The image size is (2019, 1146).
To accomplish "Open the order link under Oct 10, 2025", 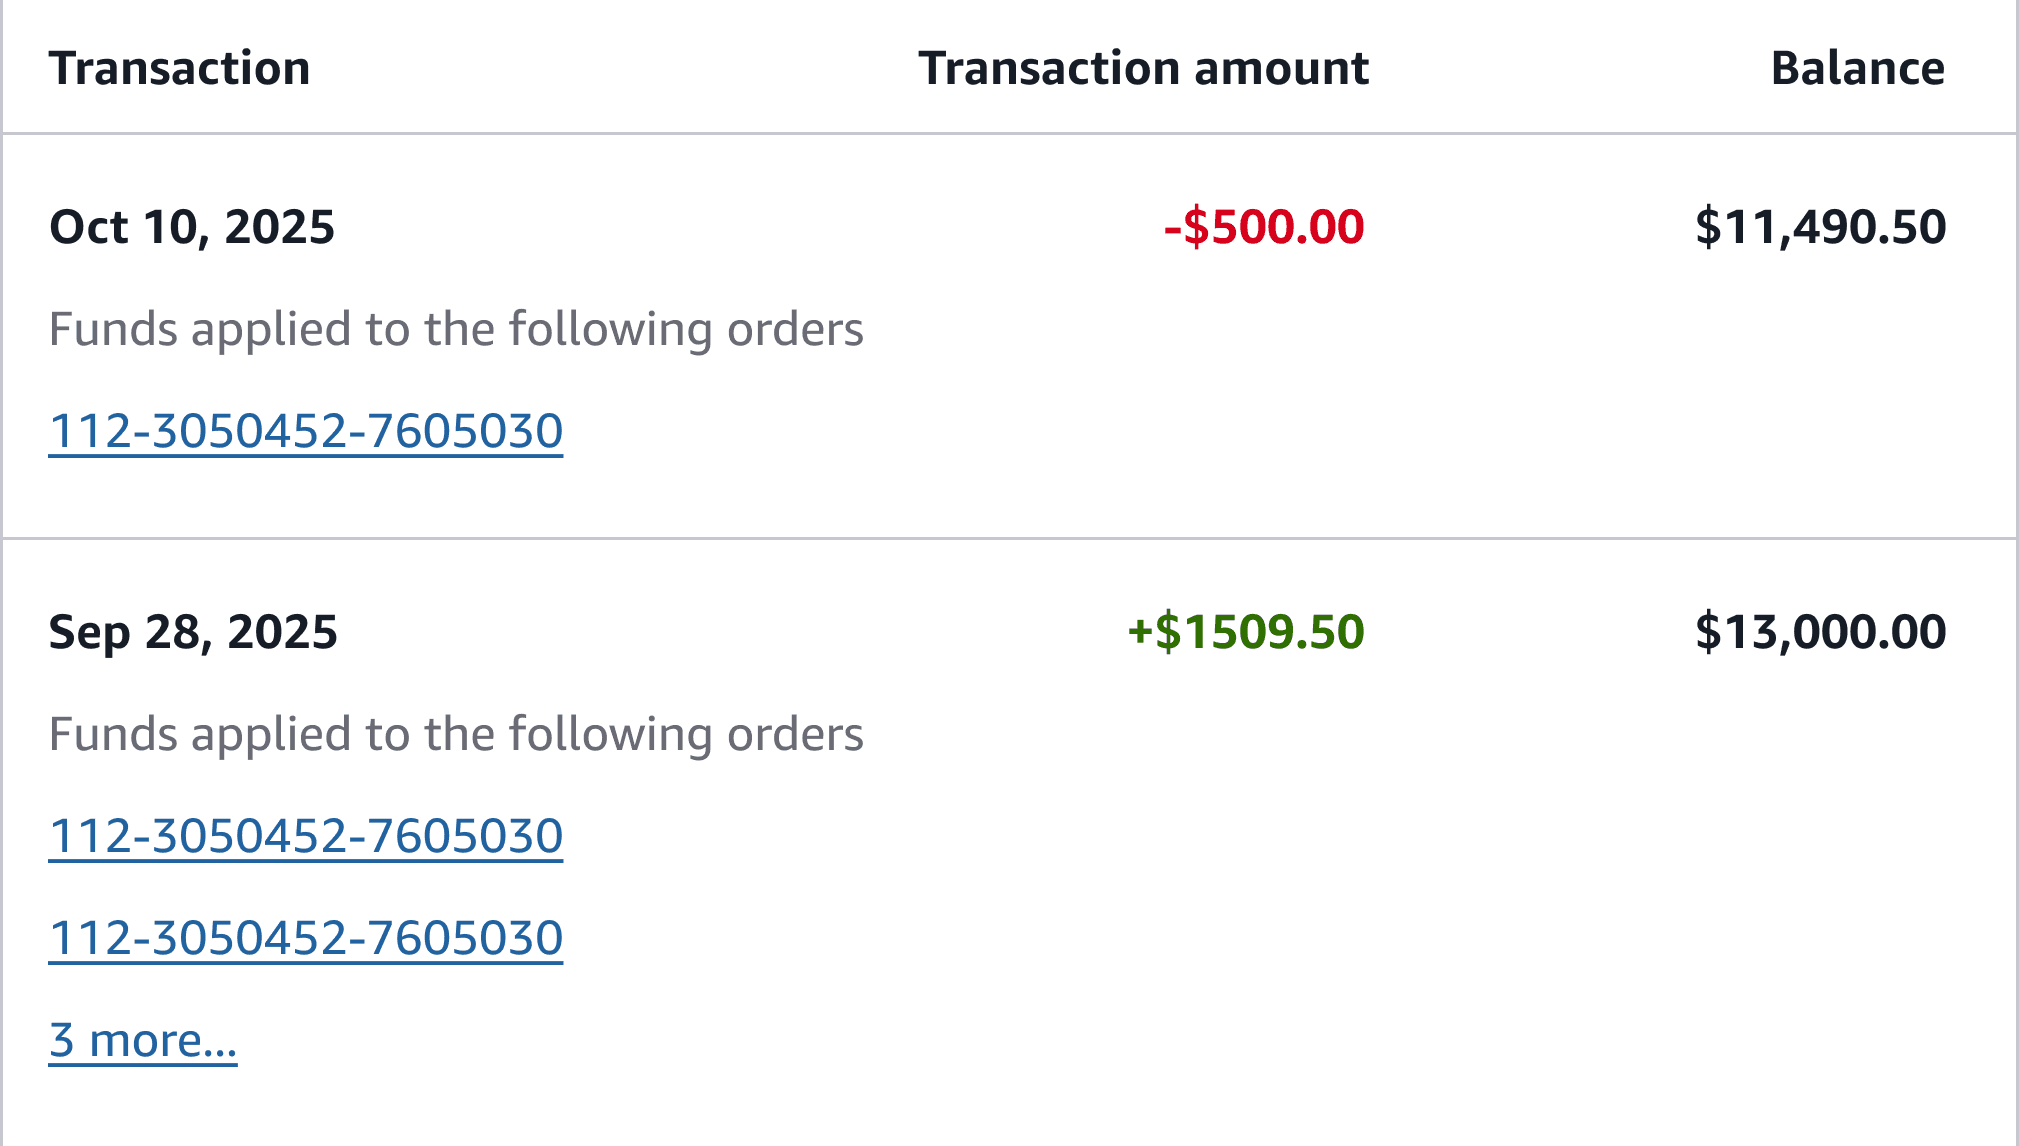I will (x=306, y=432).
